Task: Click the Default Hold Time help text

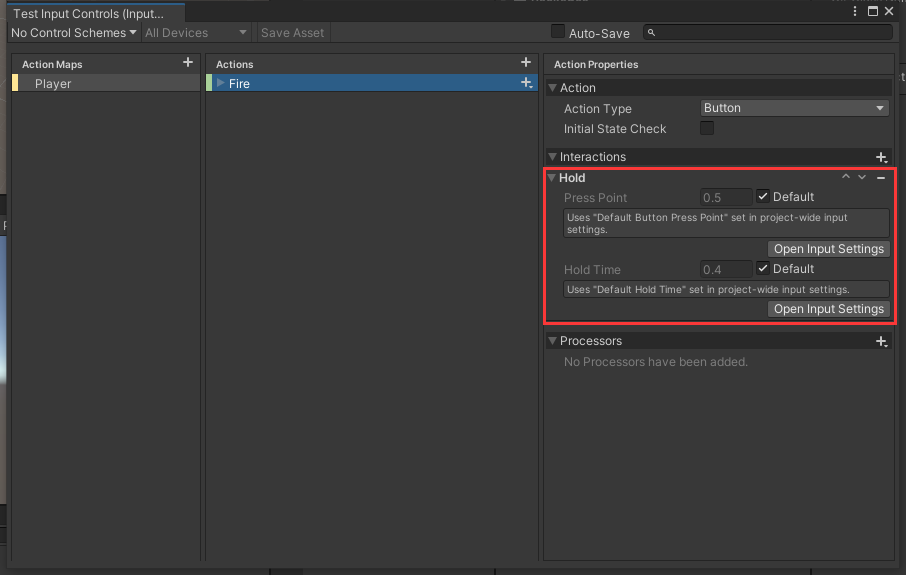Action: point(726,290)
